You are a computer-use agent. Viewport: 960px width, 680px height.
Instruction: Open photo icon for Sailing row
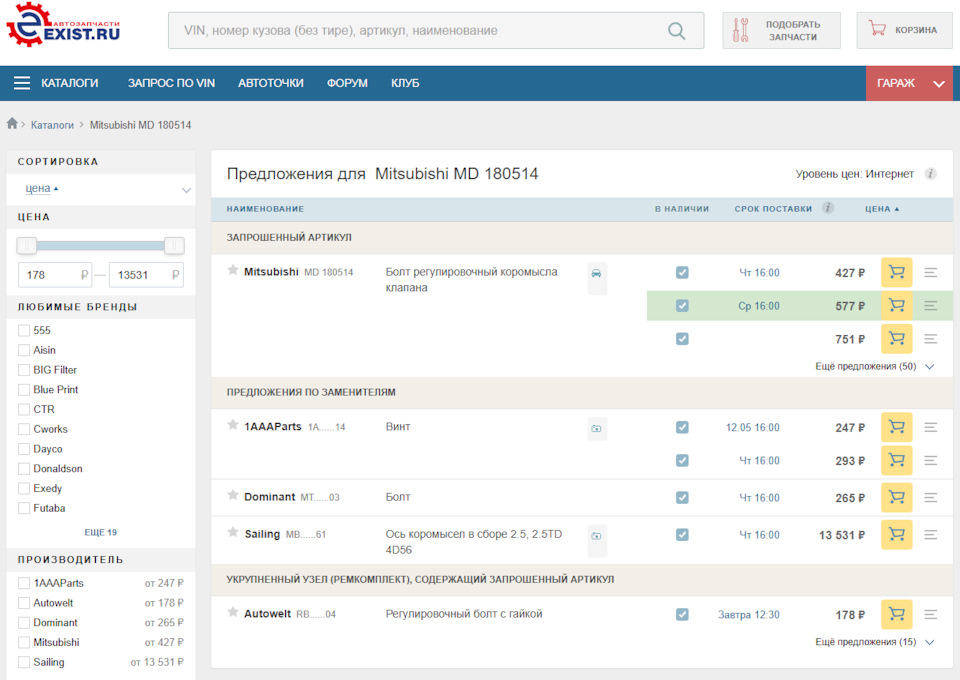(597, 536)
